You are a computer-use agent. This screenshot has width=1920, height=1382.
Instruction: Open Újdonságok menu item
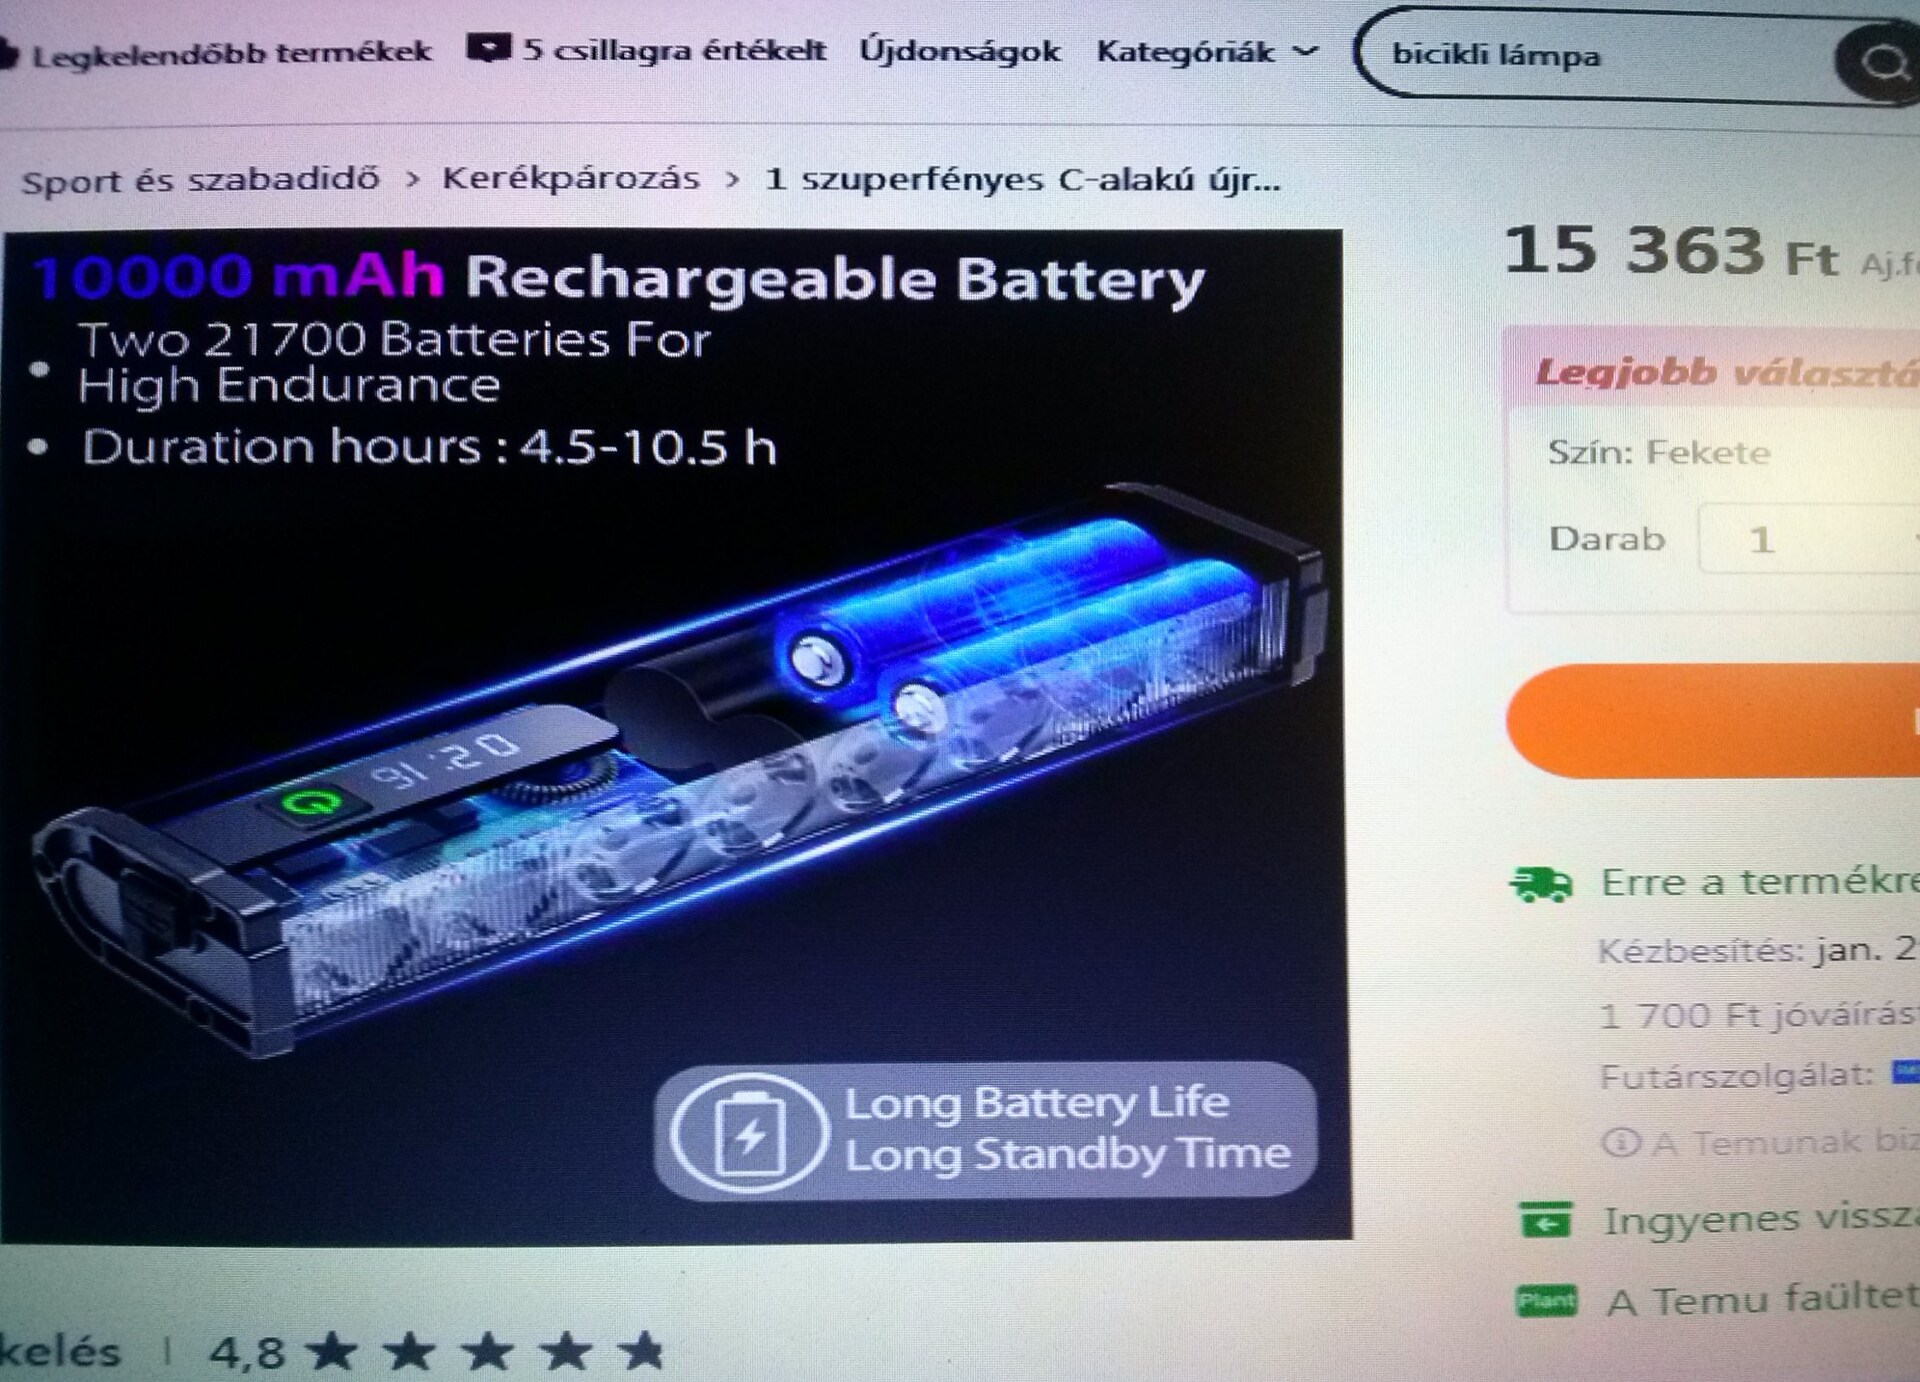point(959,50)
